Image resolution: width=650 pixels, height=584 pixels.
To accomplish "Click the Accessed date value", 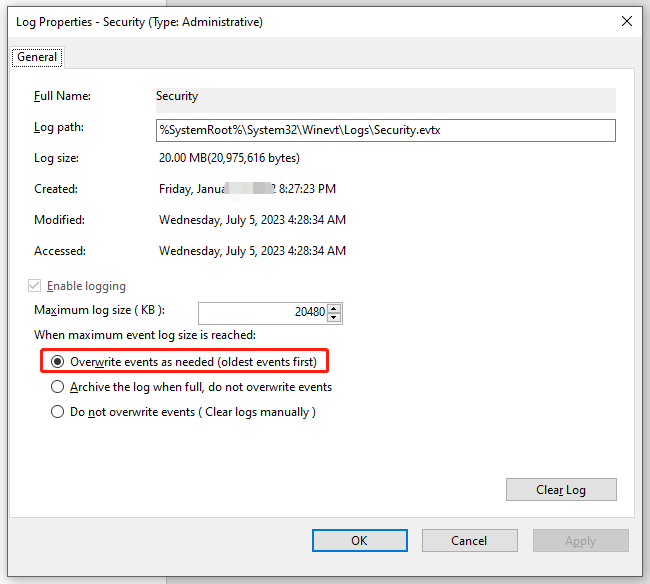I will pyautogui.click(x=252, y=251).
